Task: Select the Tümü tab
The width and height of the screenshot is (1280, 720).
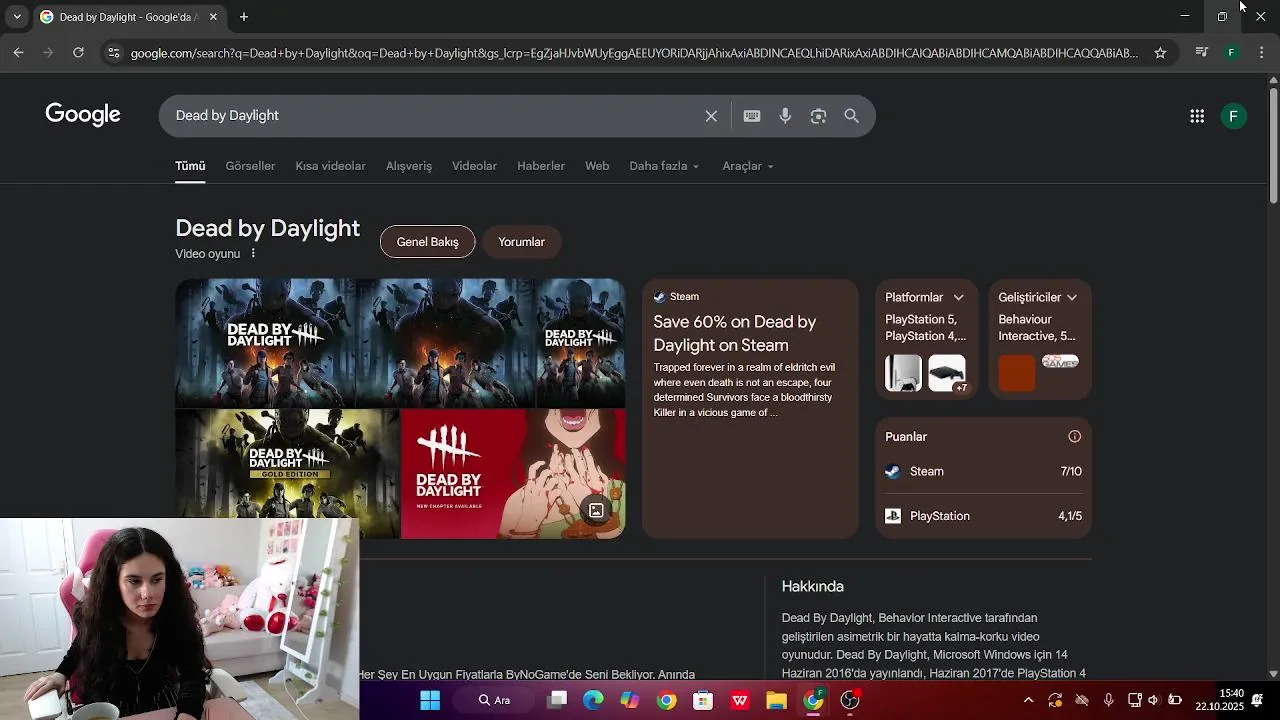Action: tap(190, 166)
